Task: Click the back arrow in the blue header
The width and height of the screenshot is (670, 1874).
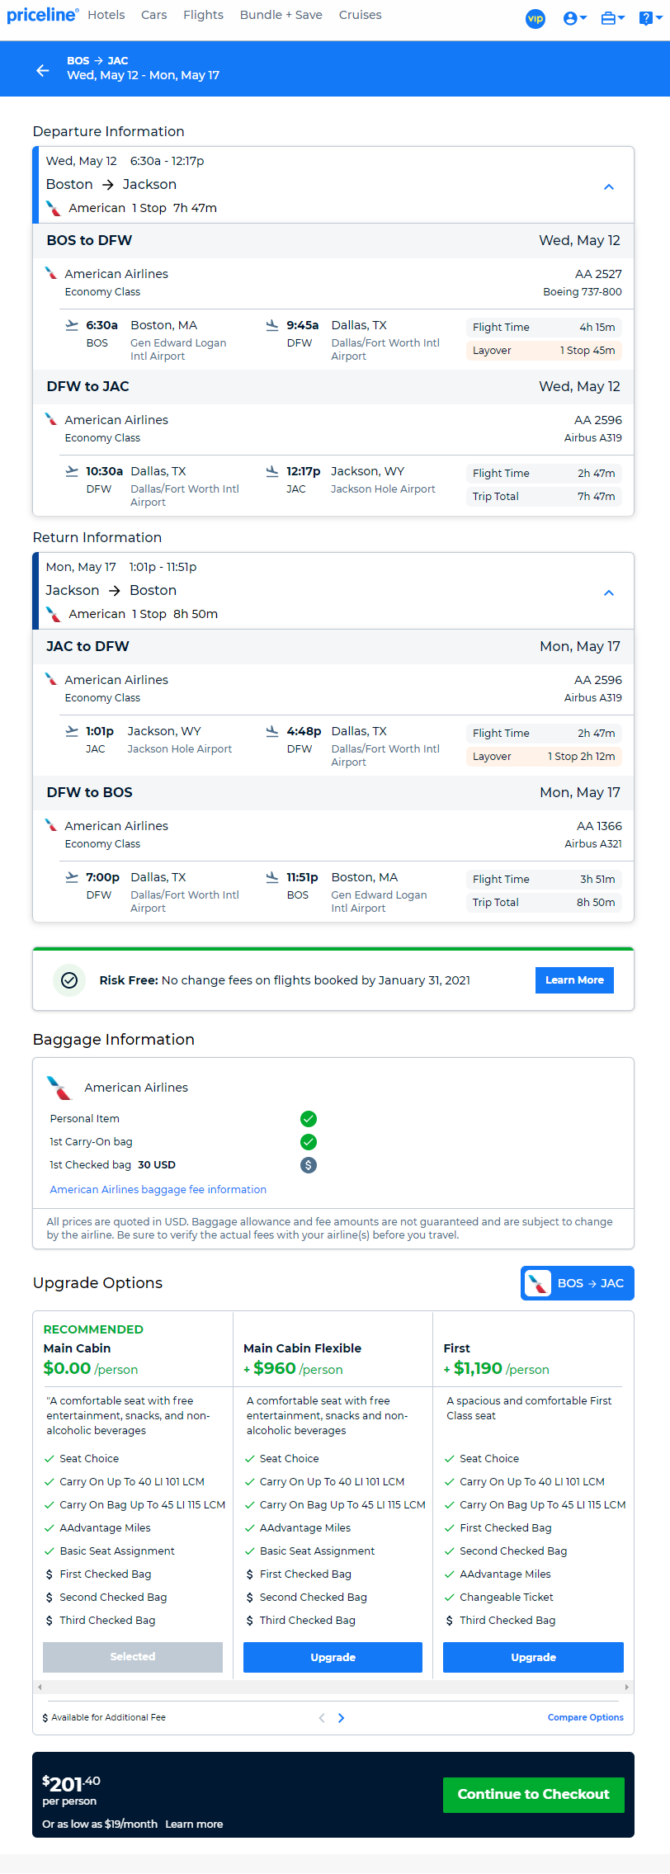Action: pyautogui.click(x=42, y=70)
